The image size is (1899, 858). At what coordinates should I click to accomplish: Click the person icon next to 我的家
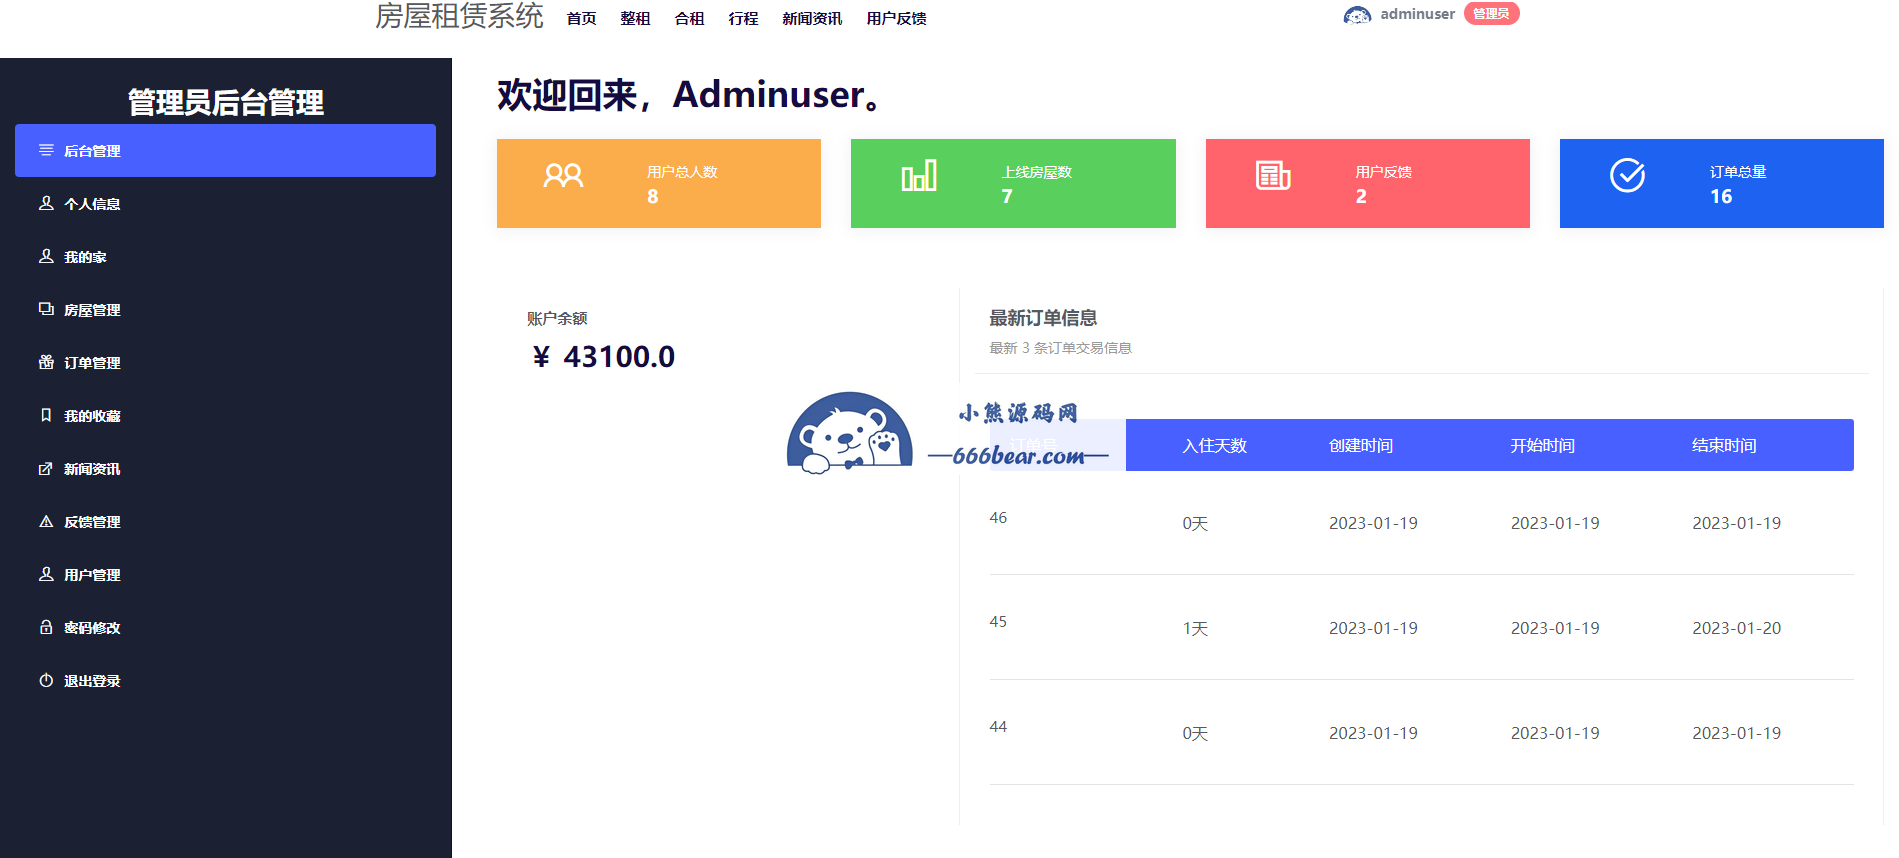coord(46,256)
